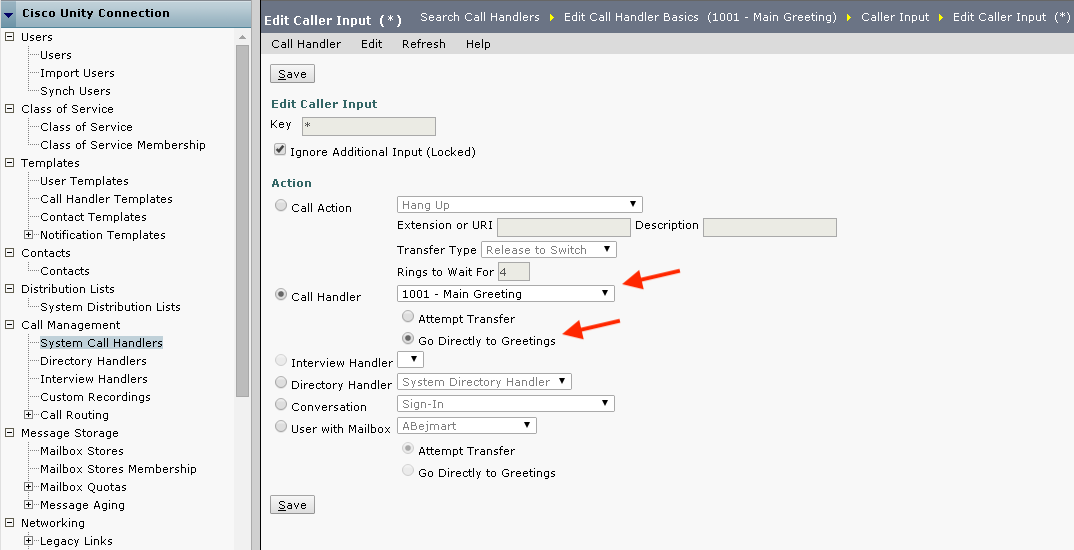Select the Call Handler radio button
Image resolution: width=1074 pixels, height=550 pixels.
(x=281, y=295)
